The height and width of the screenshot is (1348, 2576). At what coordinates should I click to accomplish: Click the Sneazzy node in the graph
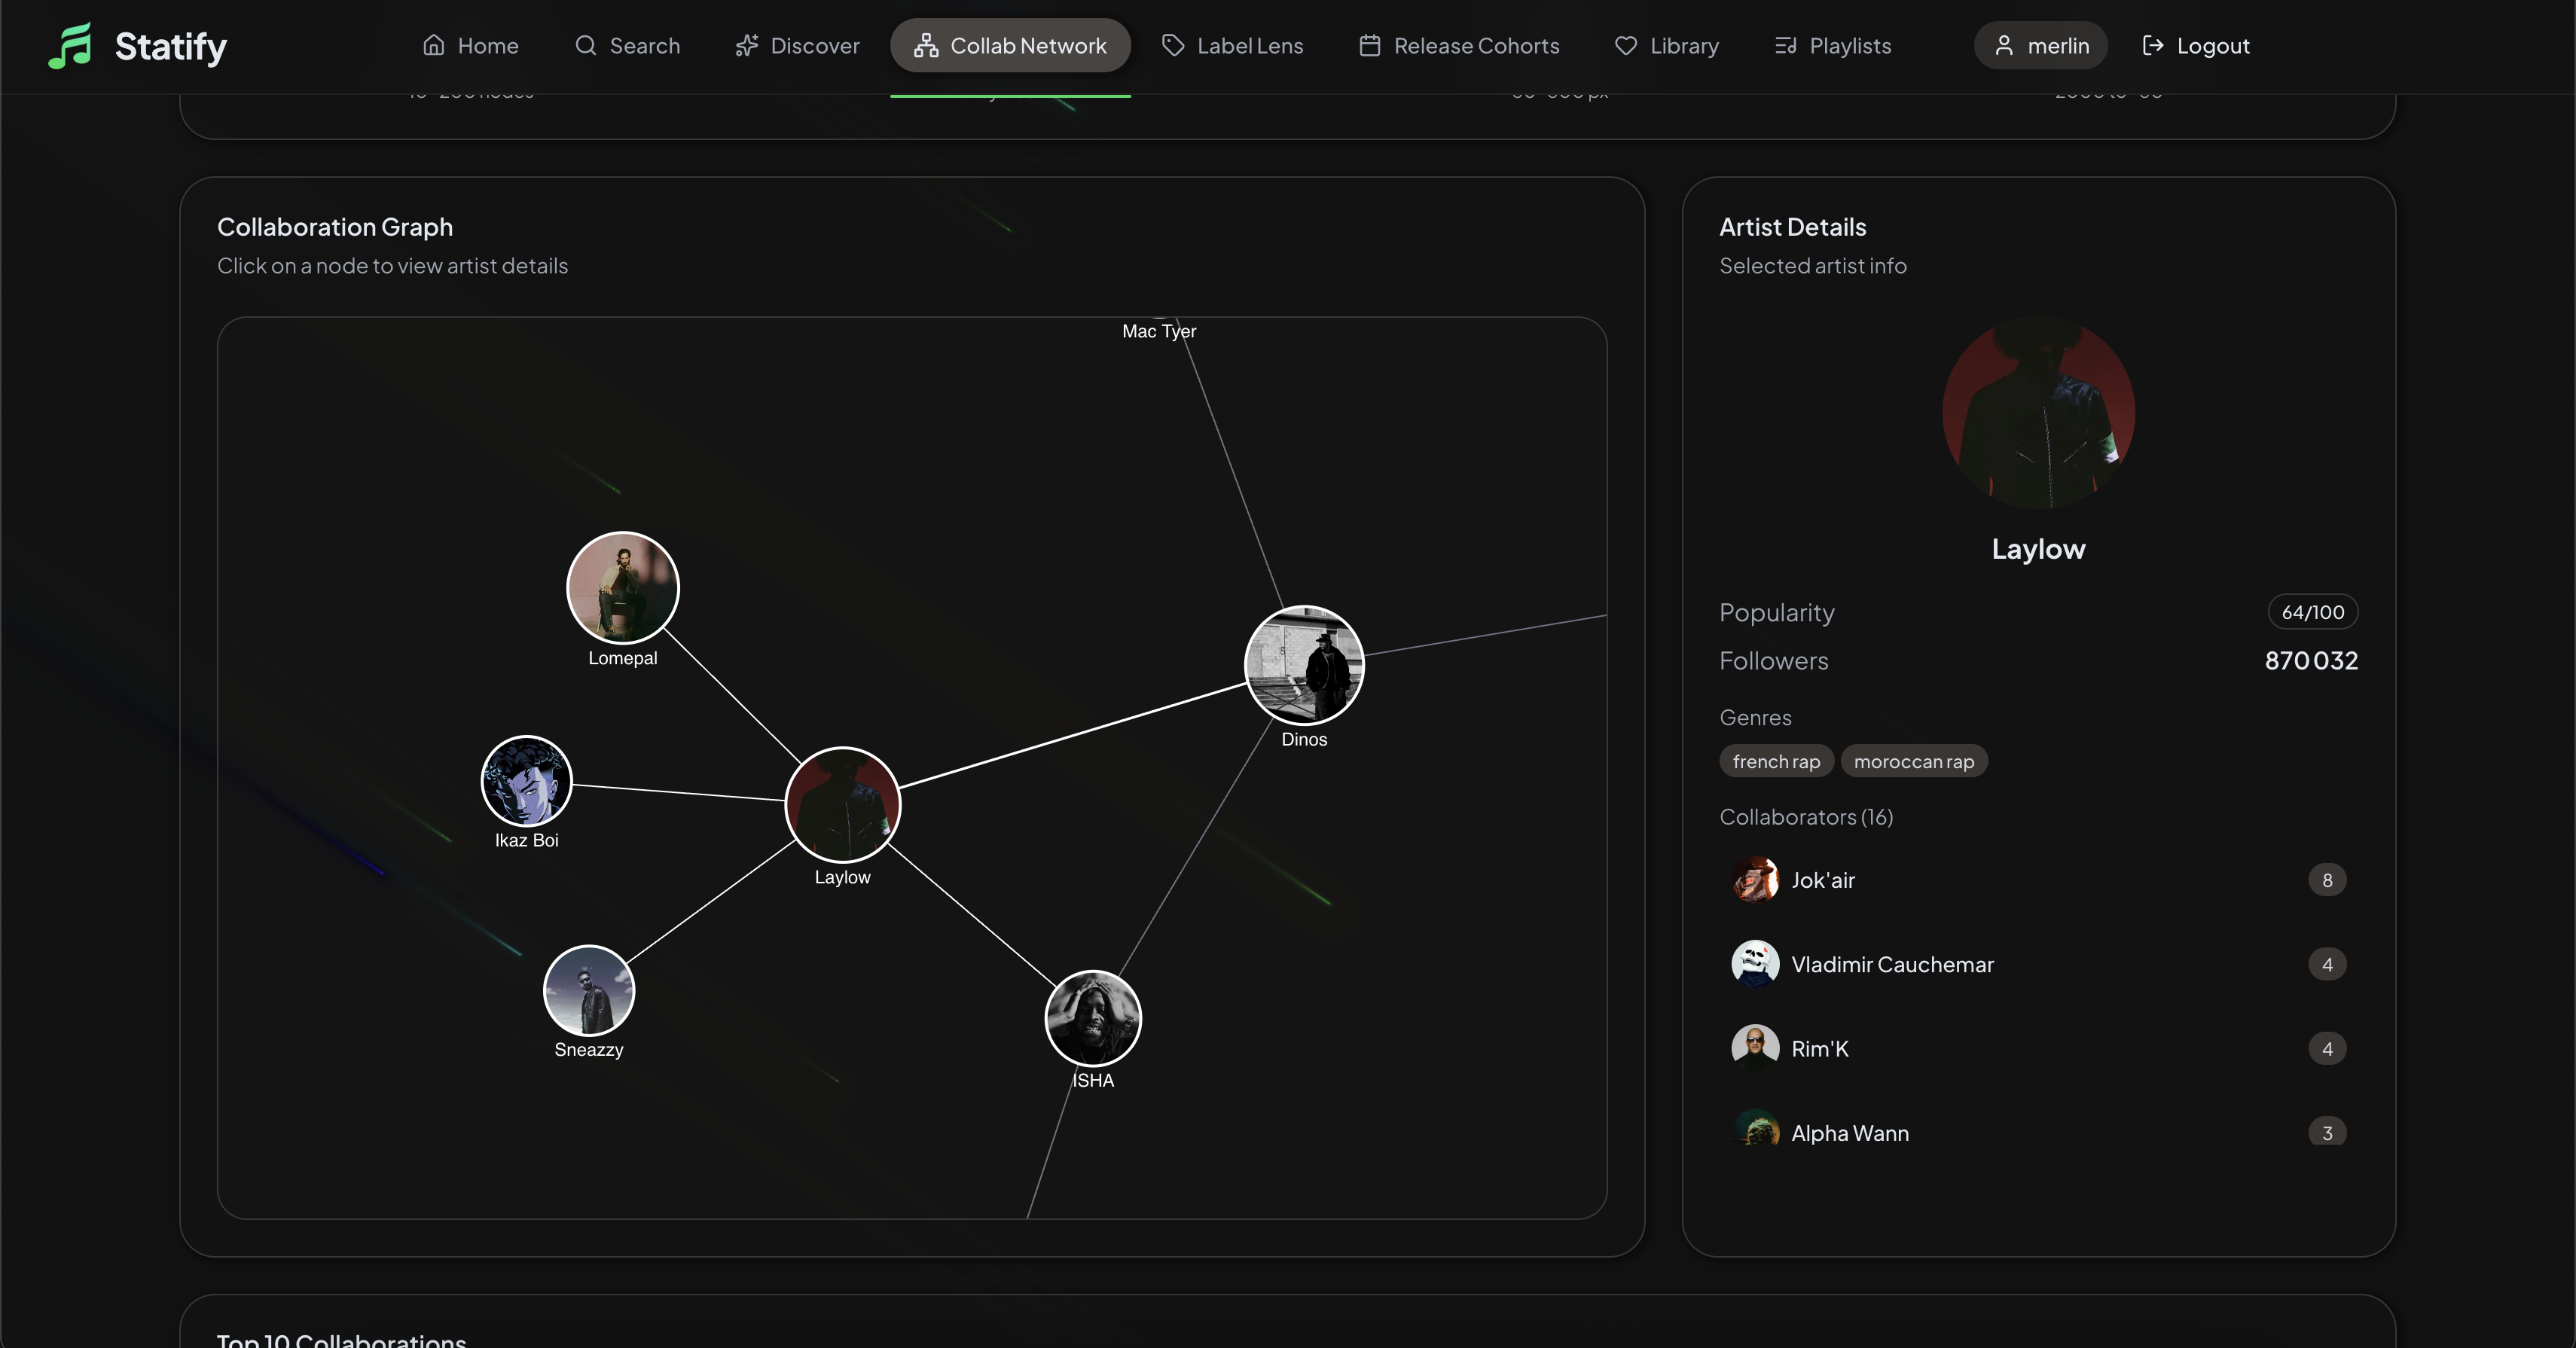pyautogui.click(x=589, y=989)
